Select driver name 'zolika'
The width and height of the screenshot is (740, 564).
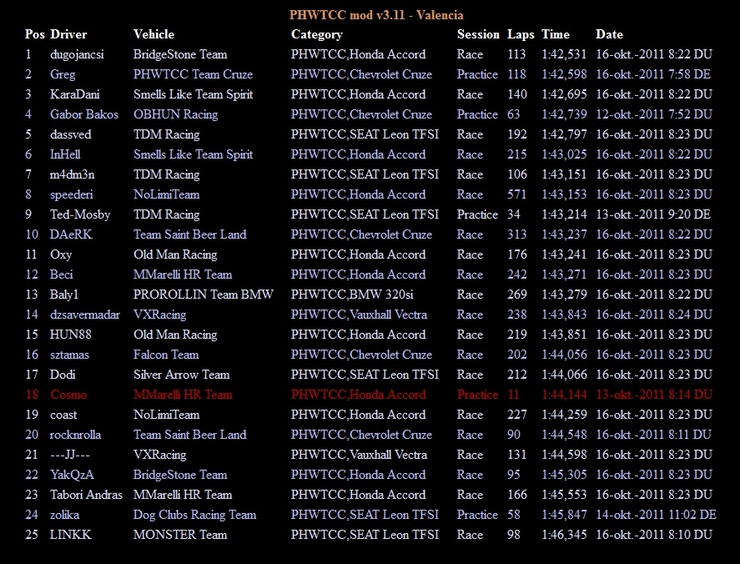tap(64, 514)
